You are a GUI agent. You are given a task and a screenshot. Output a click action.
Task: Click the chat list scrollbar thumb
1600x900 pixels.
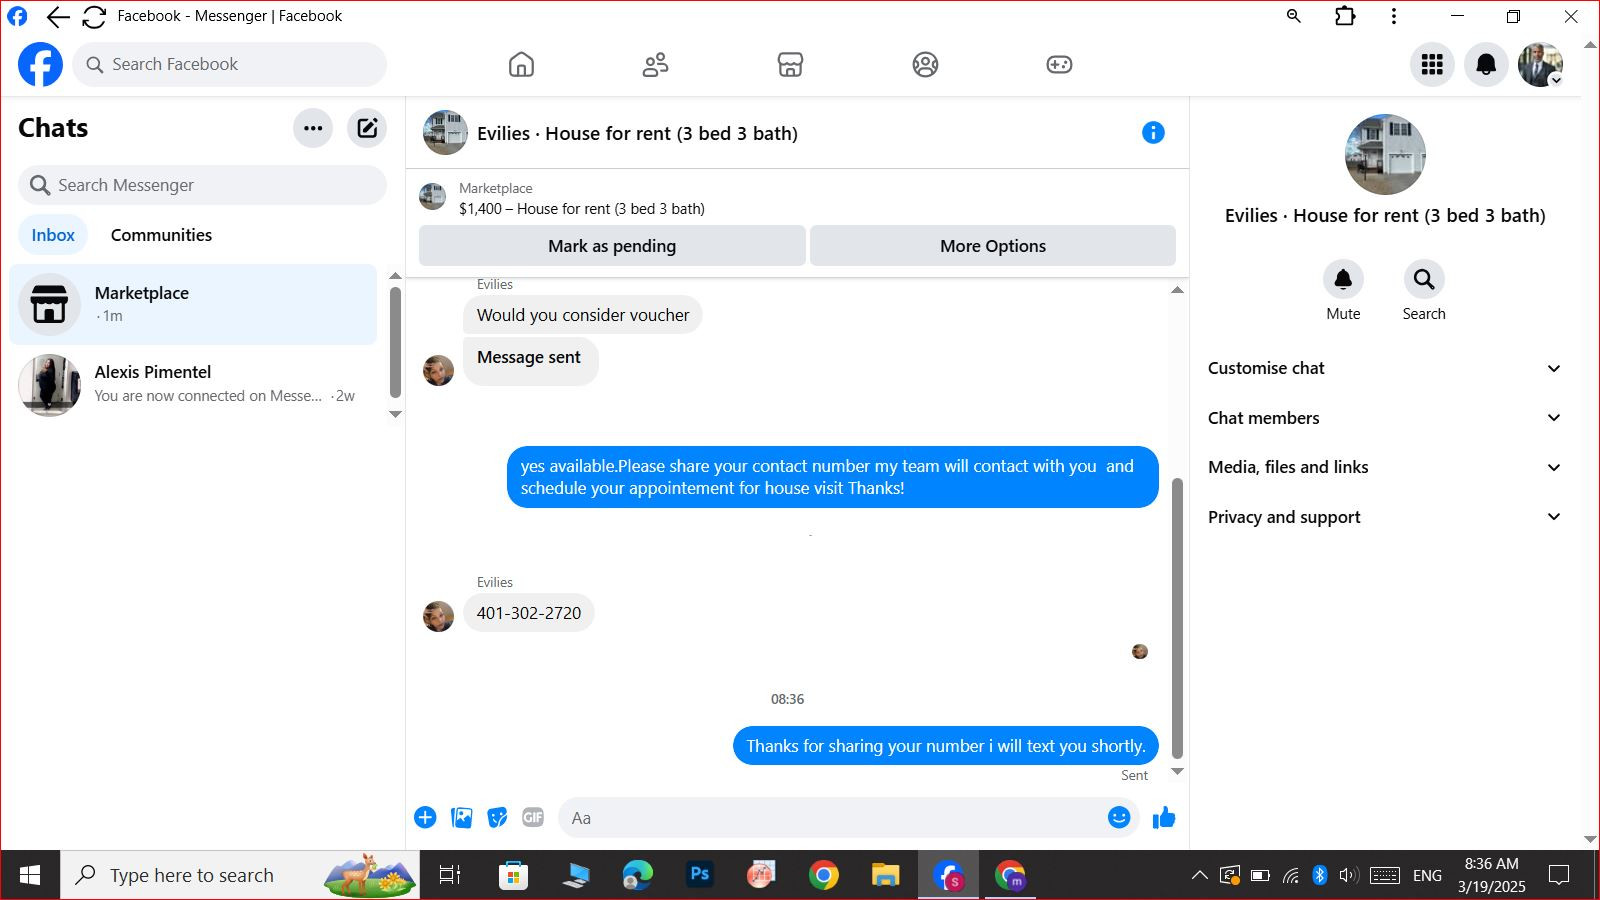coord(395,343)
